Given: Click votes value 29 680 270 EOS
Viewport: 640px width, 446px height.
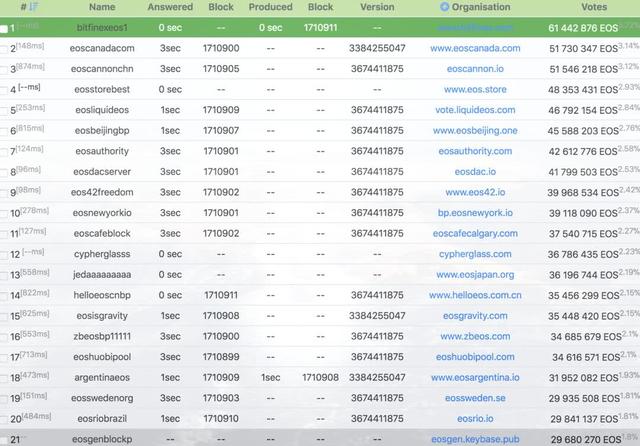Looking at the screenshot, I should click(x=586, y=439).
